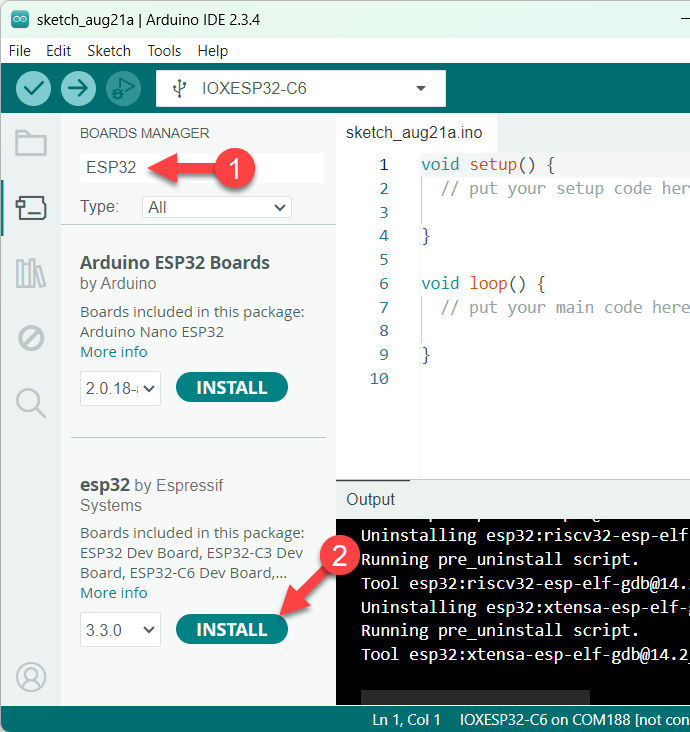Image resolution: width=690 pixels, height=732 pixels.
Task: Click the Upload arrow button
Action: tap(78, 88)
